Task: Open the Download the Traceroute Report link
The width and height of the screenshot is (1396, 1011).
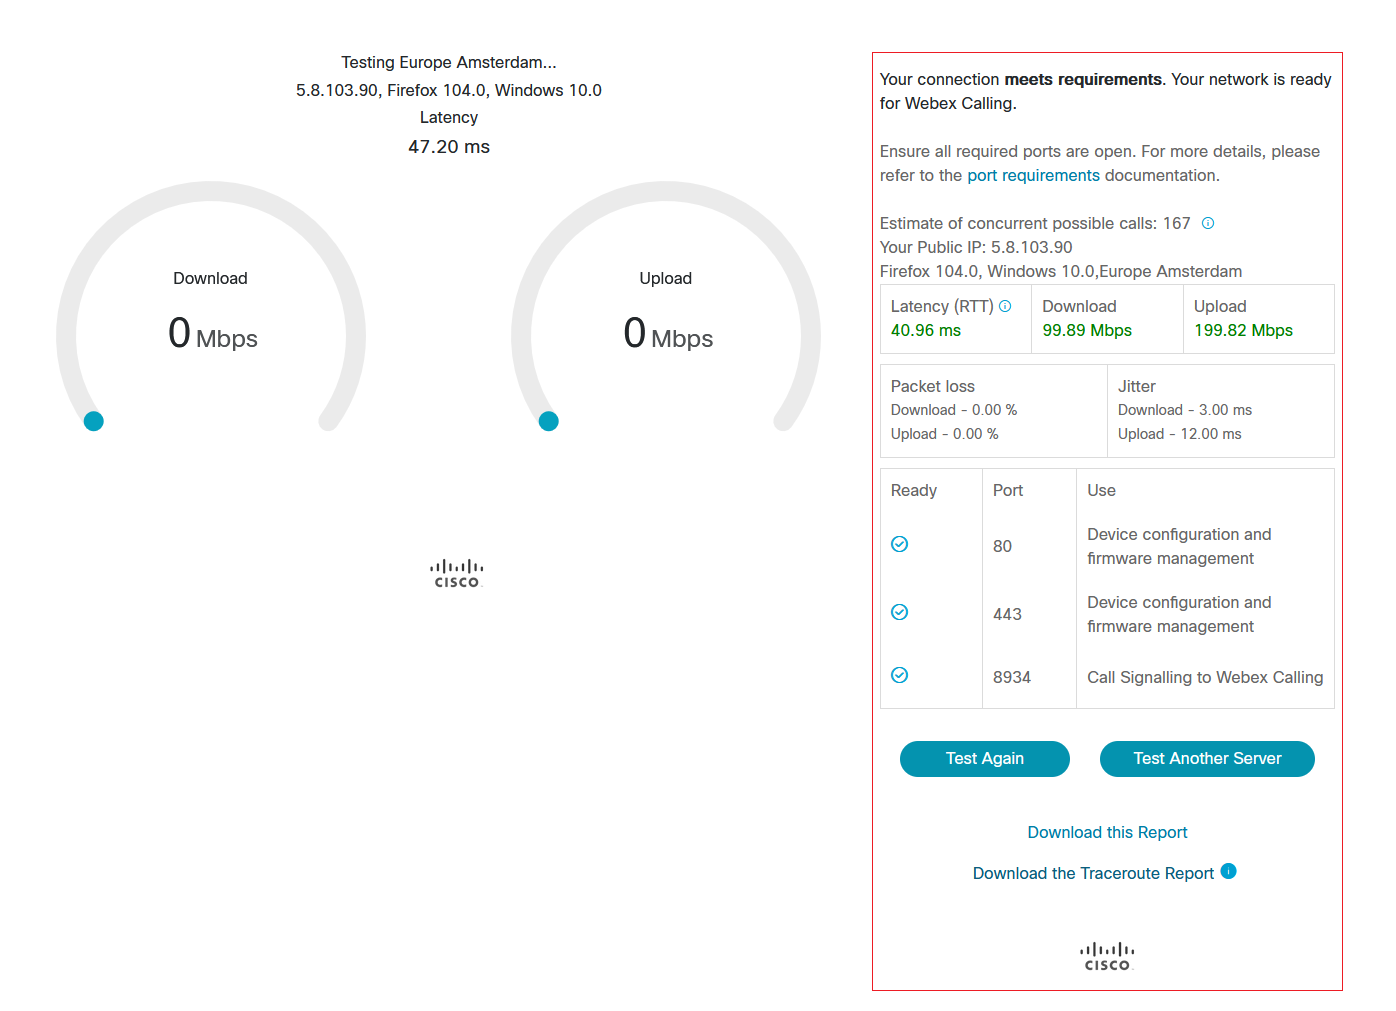Action: (1093, 873)
